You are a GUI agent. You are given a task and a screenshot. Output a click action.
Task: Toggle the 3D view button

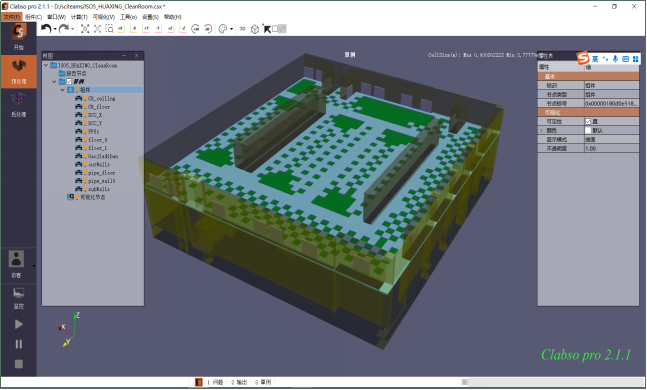(243, 28)
